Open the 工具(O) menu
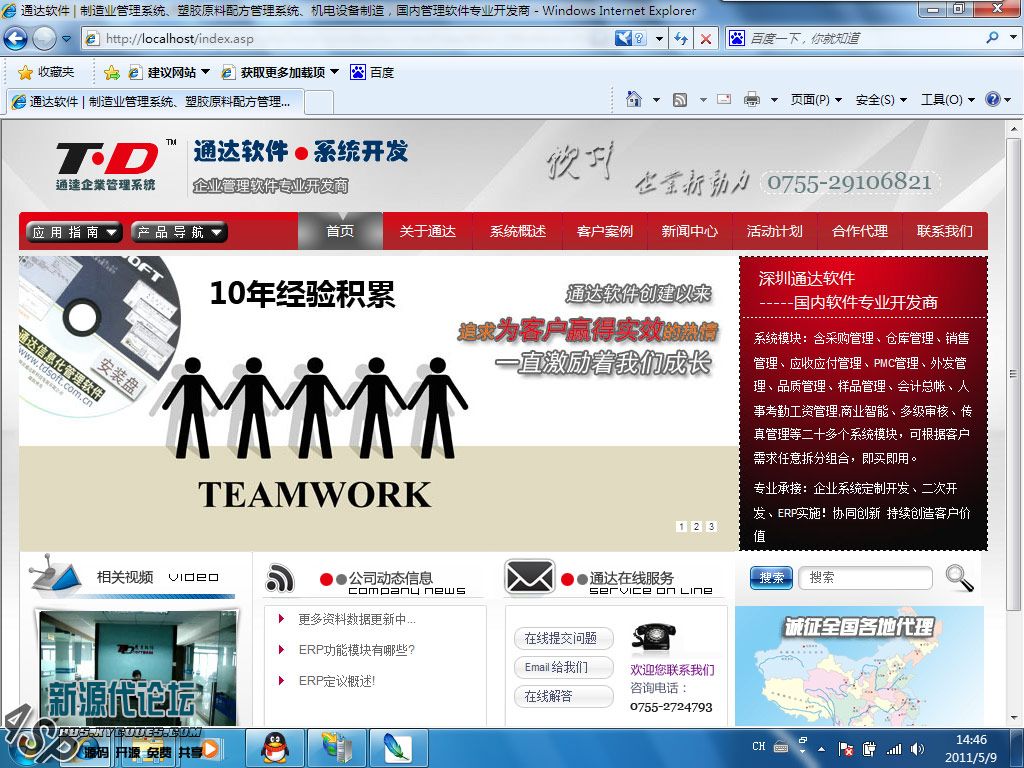The width and height of the screenshot is (1024, 768). pyautogui.click(x=948, y=99)
